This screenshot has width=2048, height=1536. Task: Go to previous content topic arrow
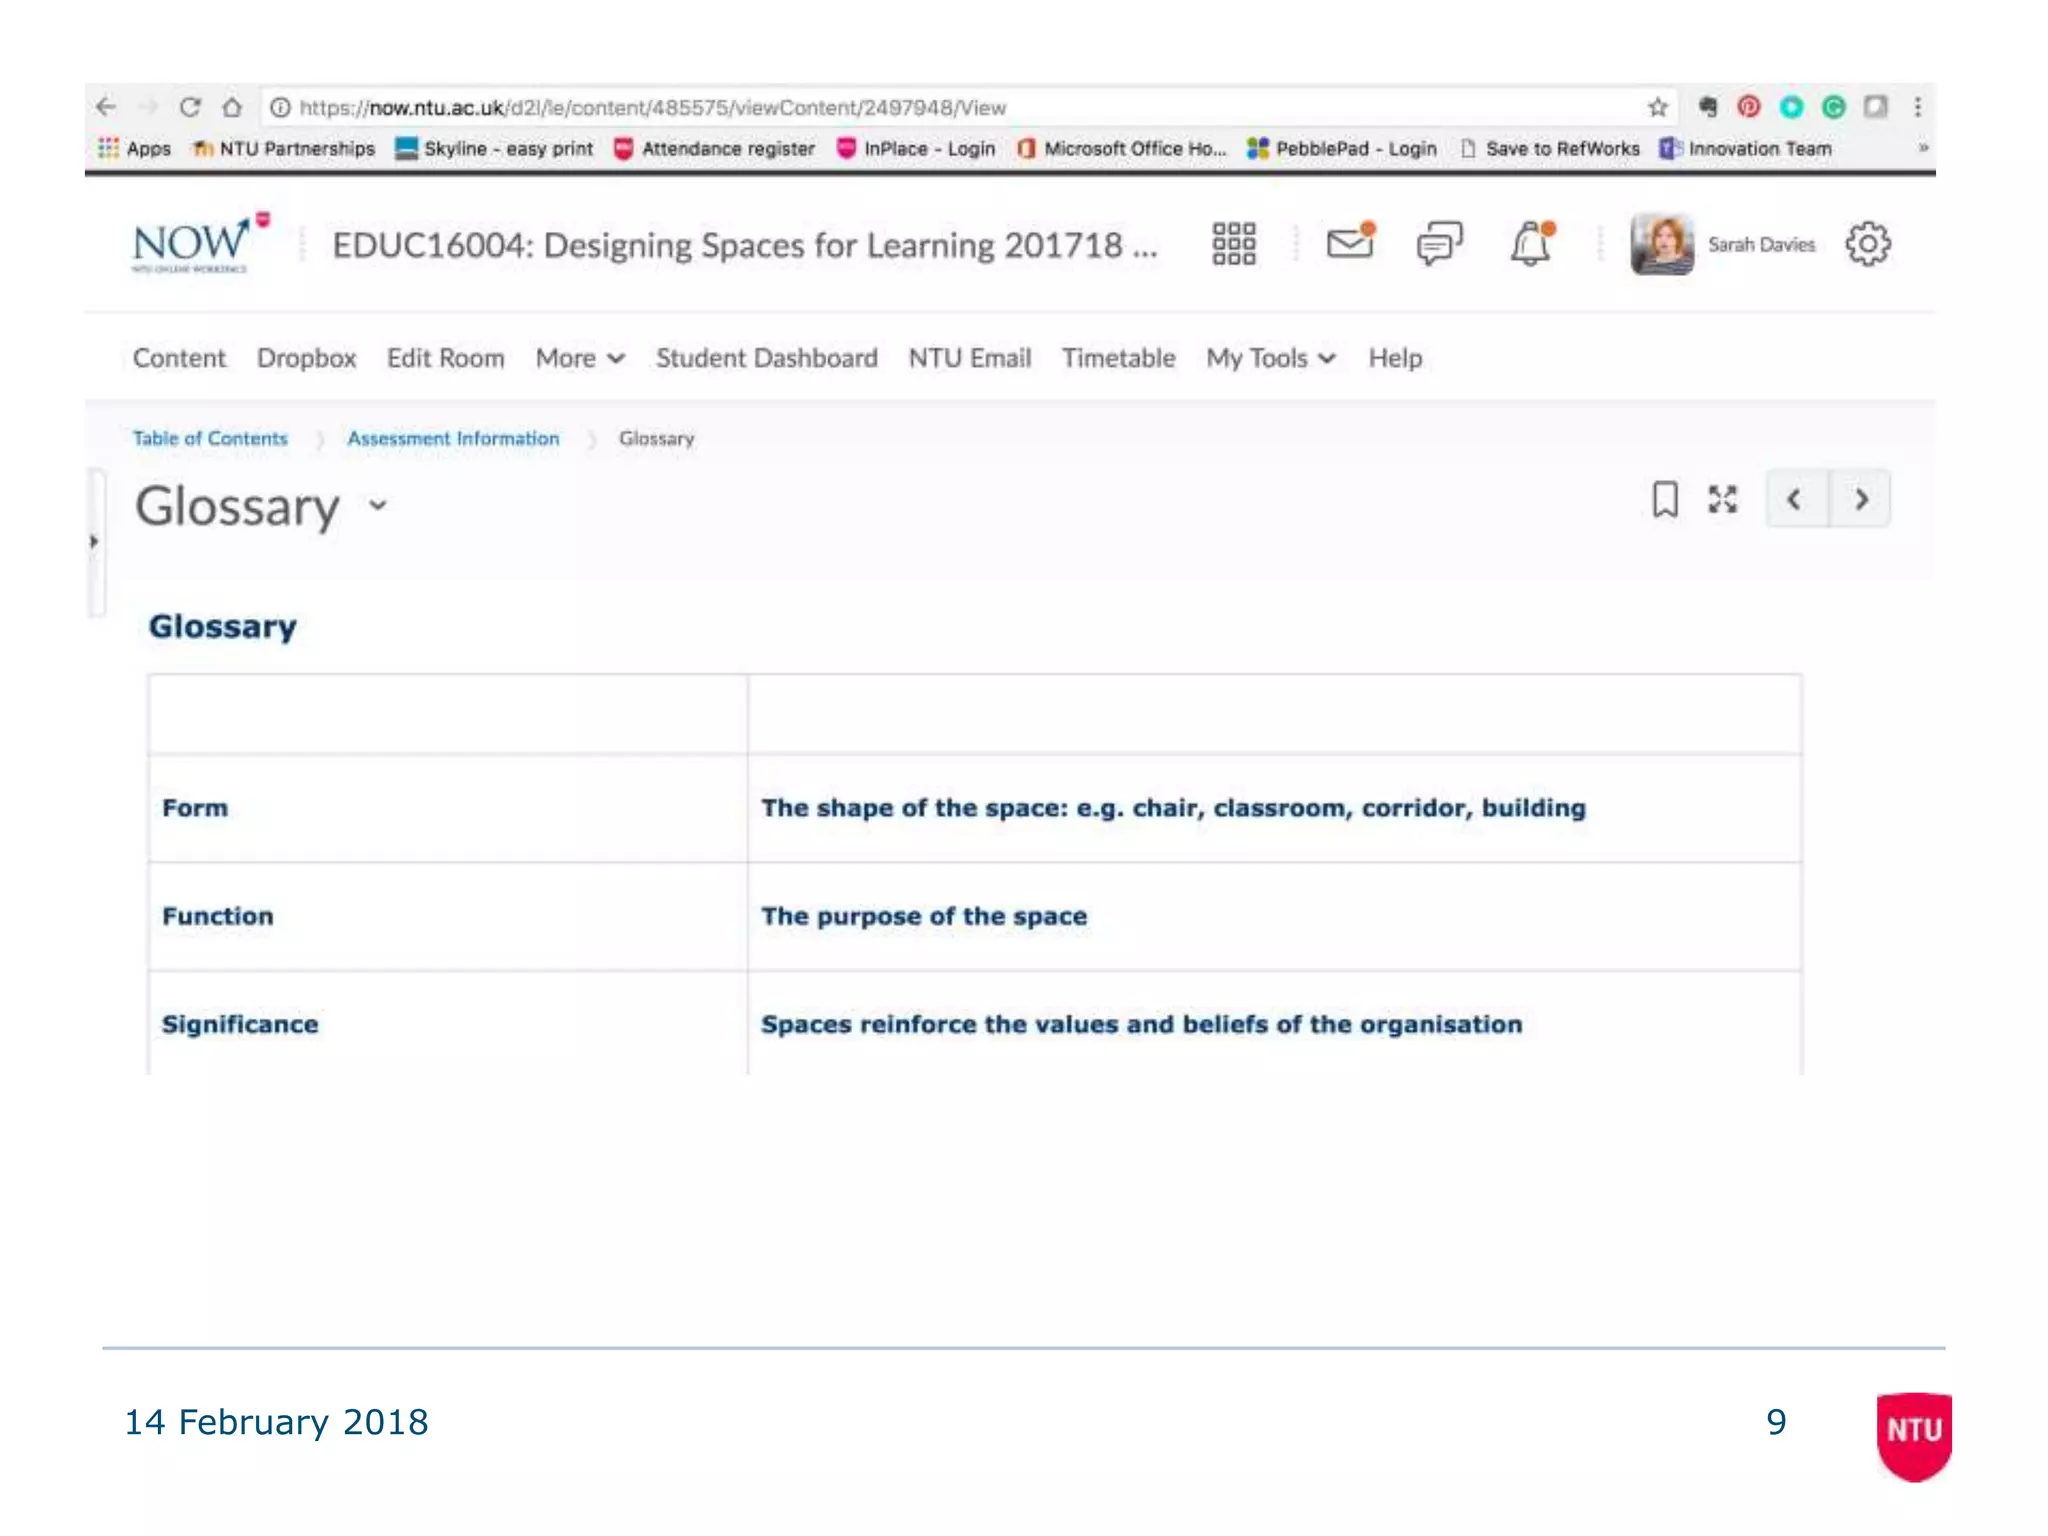(x=1795, y=499)
